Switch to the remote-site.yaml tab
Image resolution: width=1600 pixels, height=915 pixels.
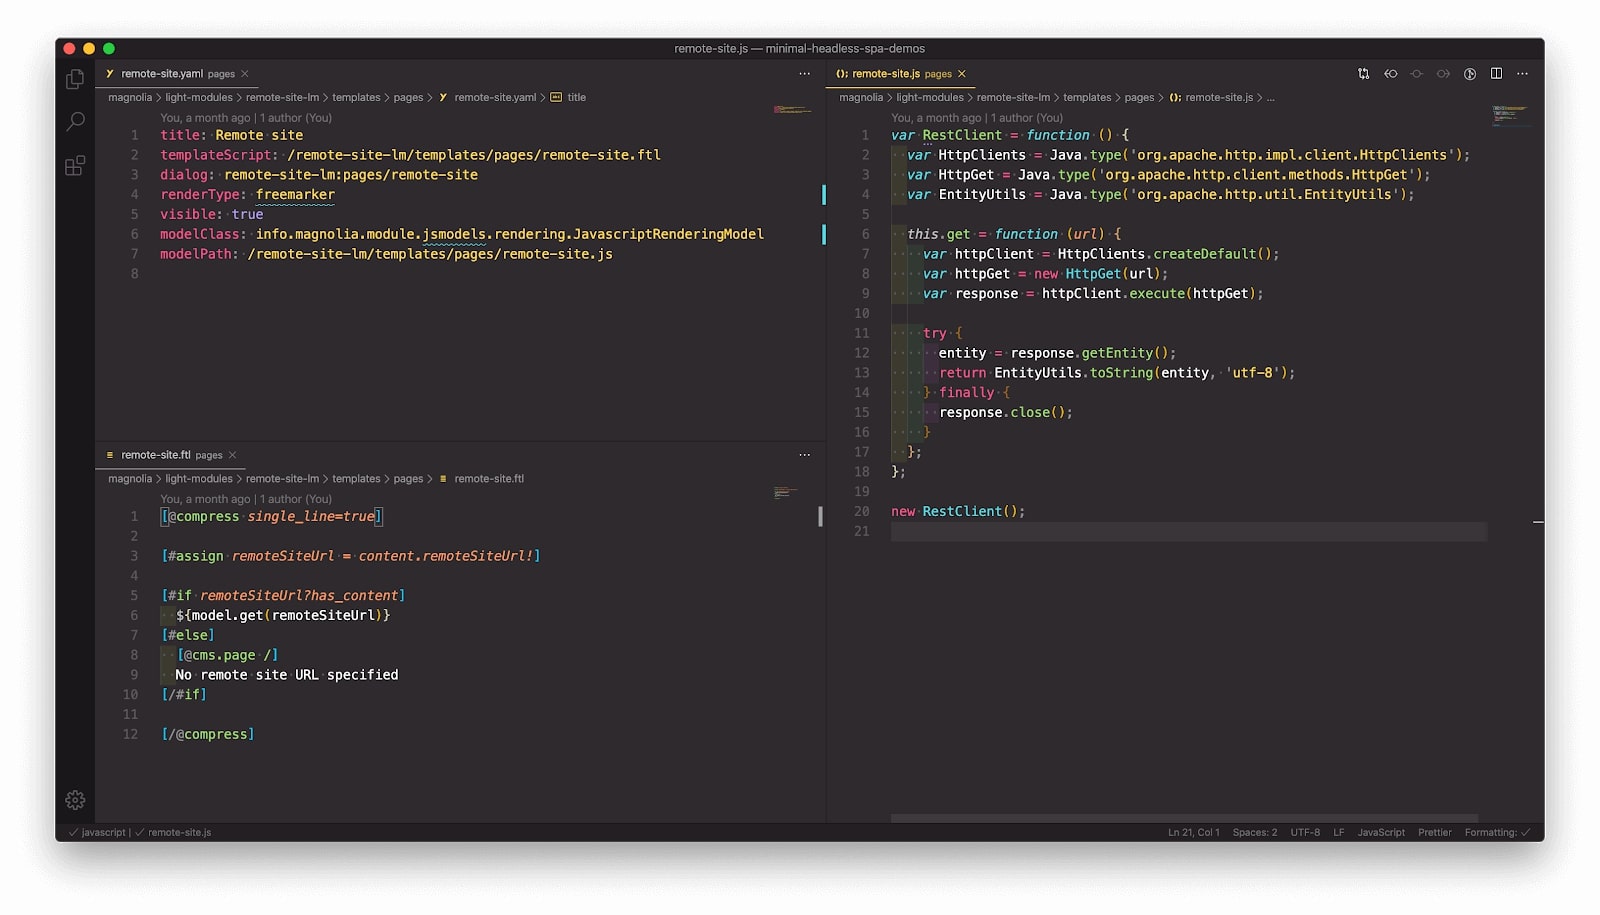coord(162,74)
